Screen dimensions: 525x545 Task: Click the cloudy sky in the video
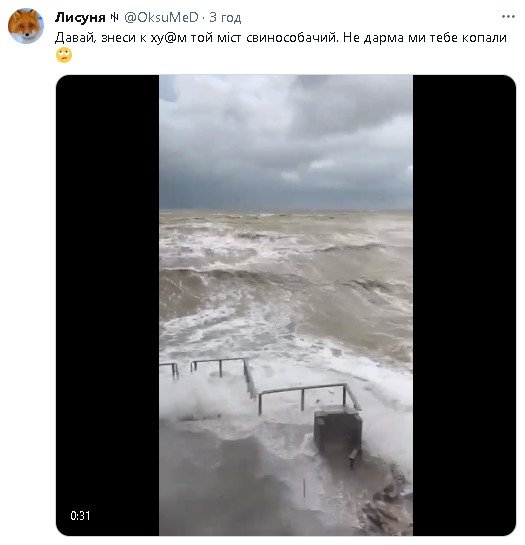point(286,142)
